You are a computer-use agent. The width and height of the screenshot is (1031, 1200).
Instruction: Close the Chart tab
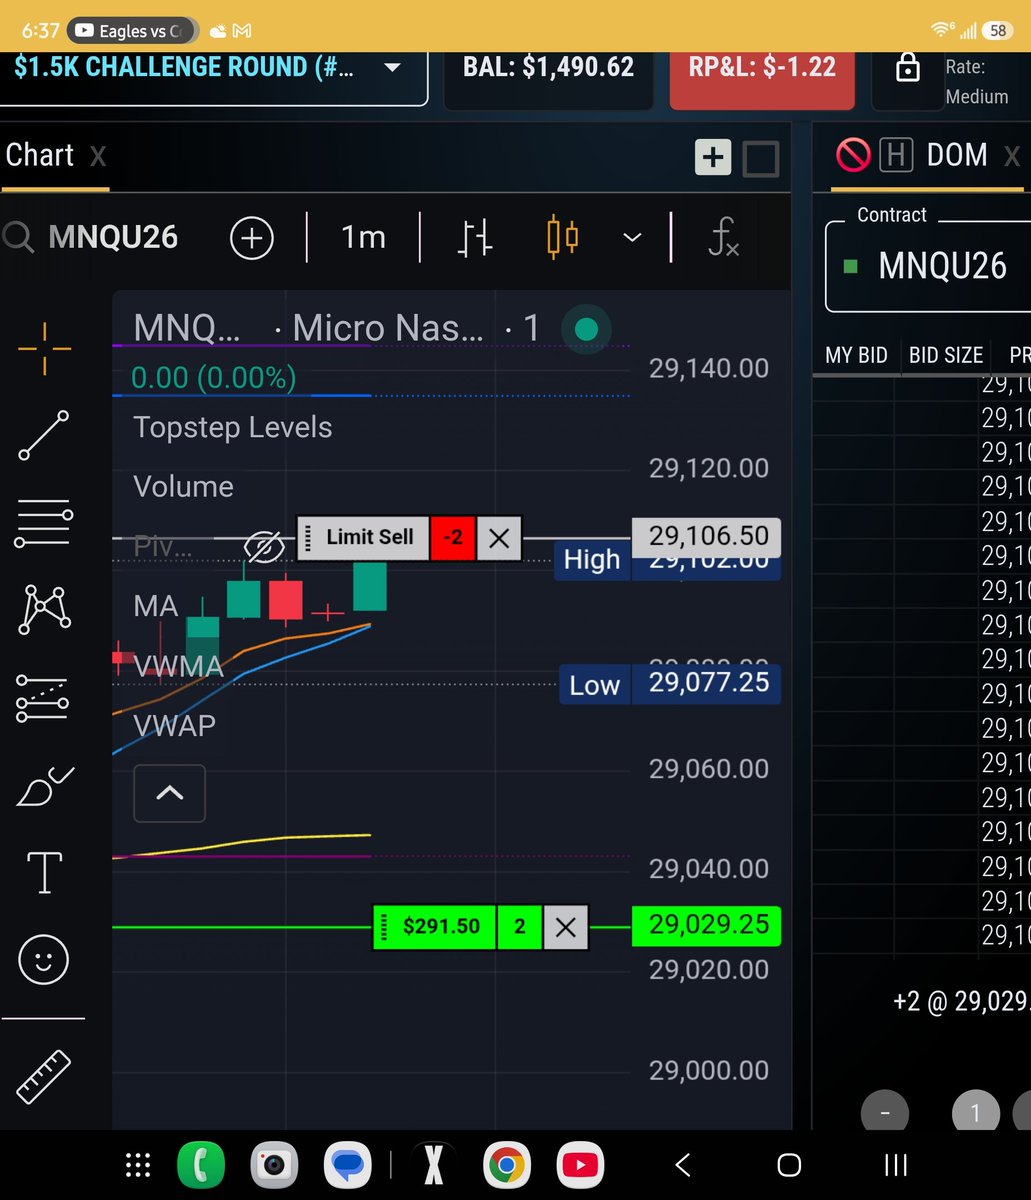coord(97,156)
